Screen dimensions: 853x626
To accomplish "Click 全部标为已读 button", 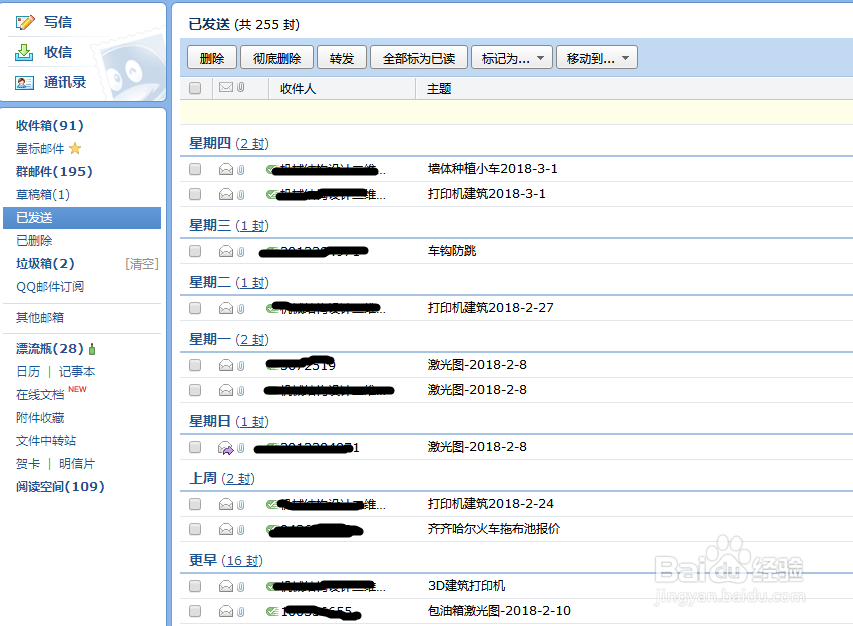I will tap(419, 57).
